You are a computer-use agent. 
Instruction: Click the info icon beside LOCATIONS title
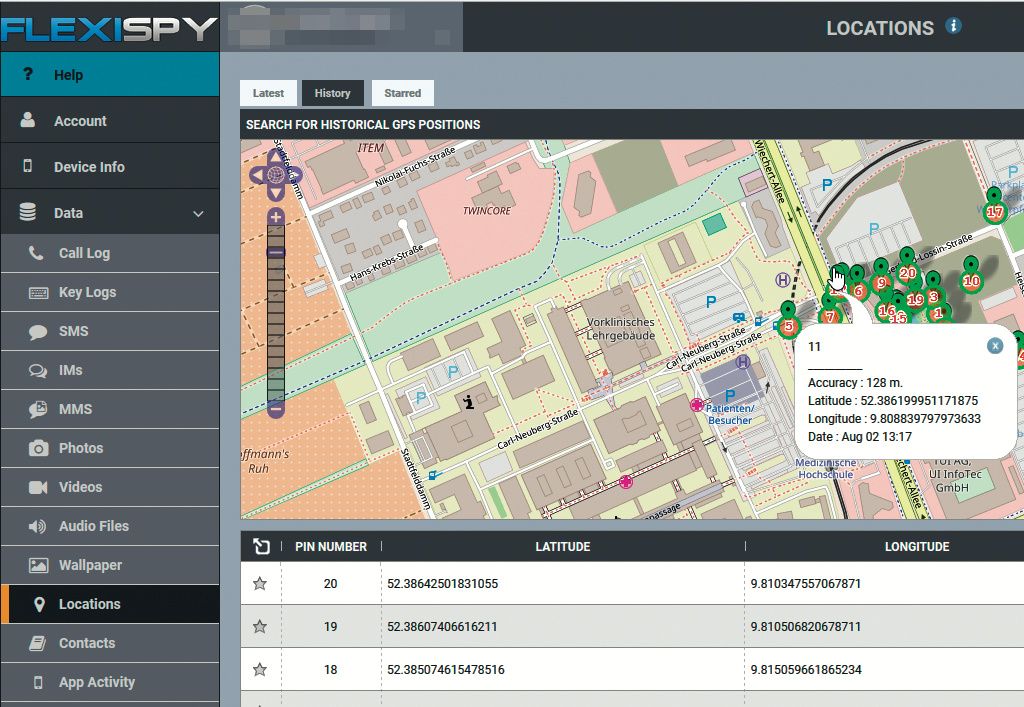pyautogui.click(x=953, y=27)
